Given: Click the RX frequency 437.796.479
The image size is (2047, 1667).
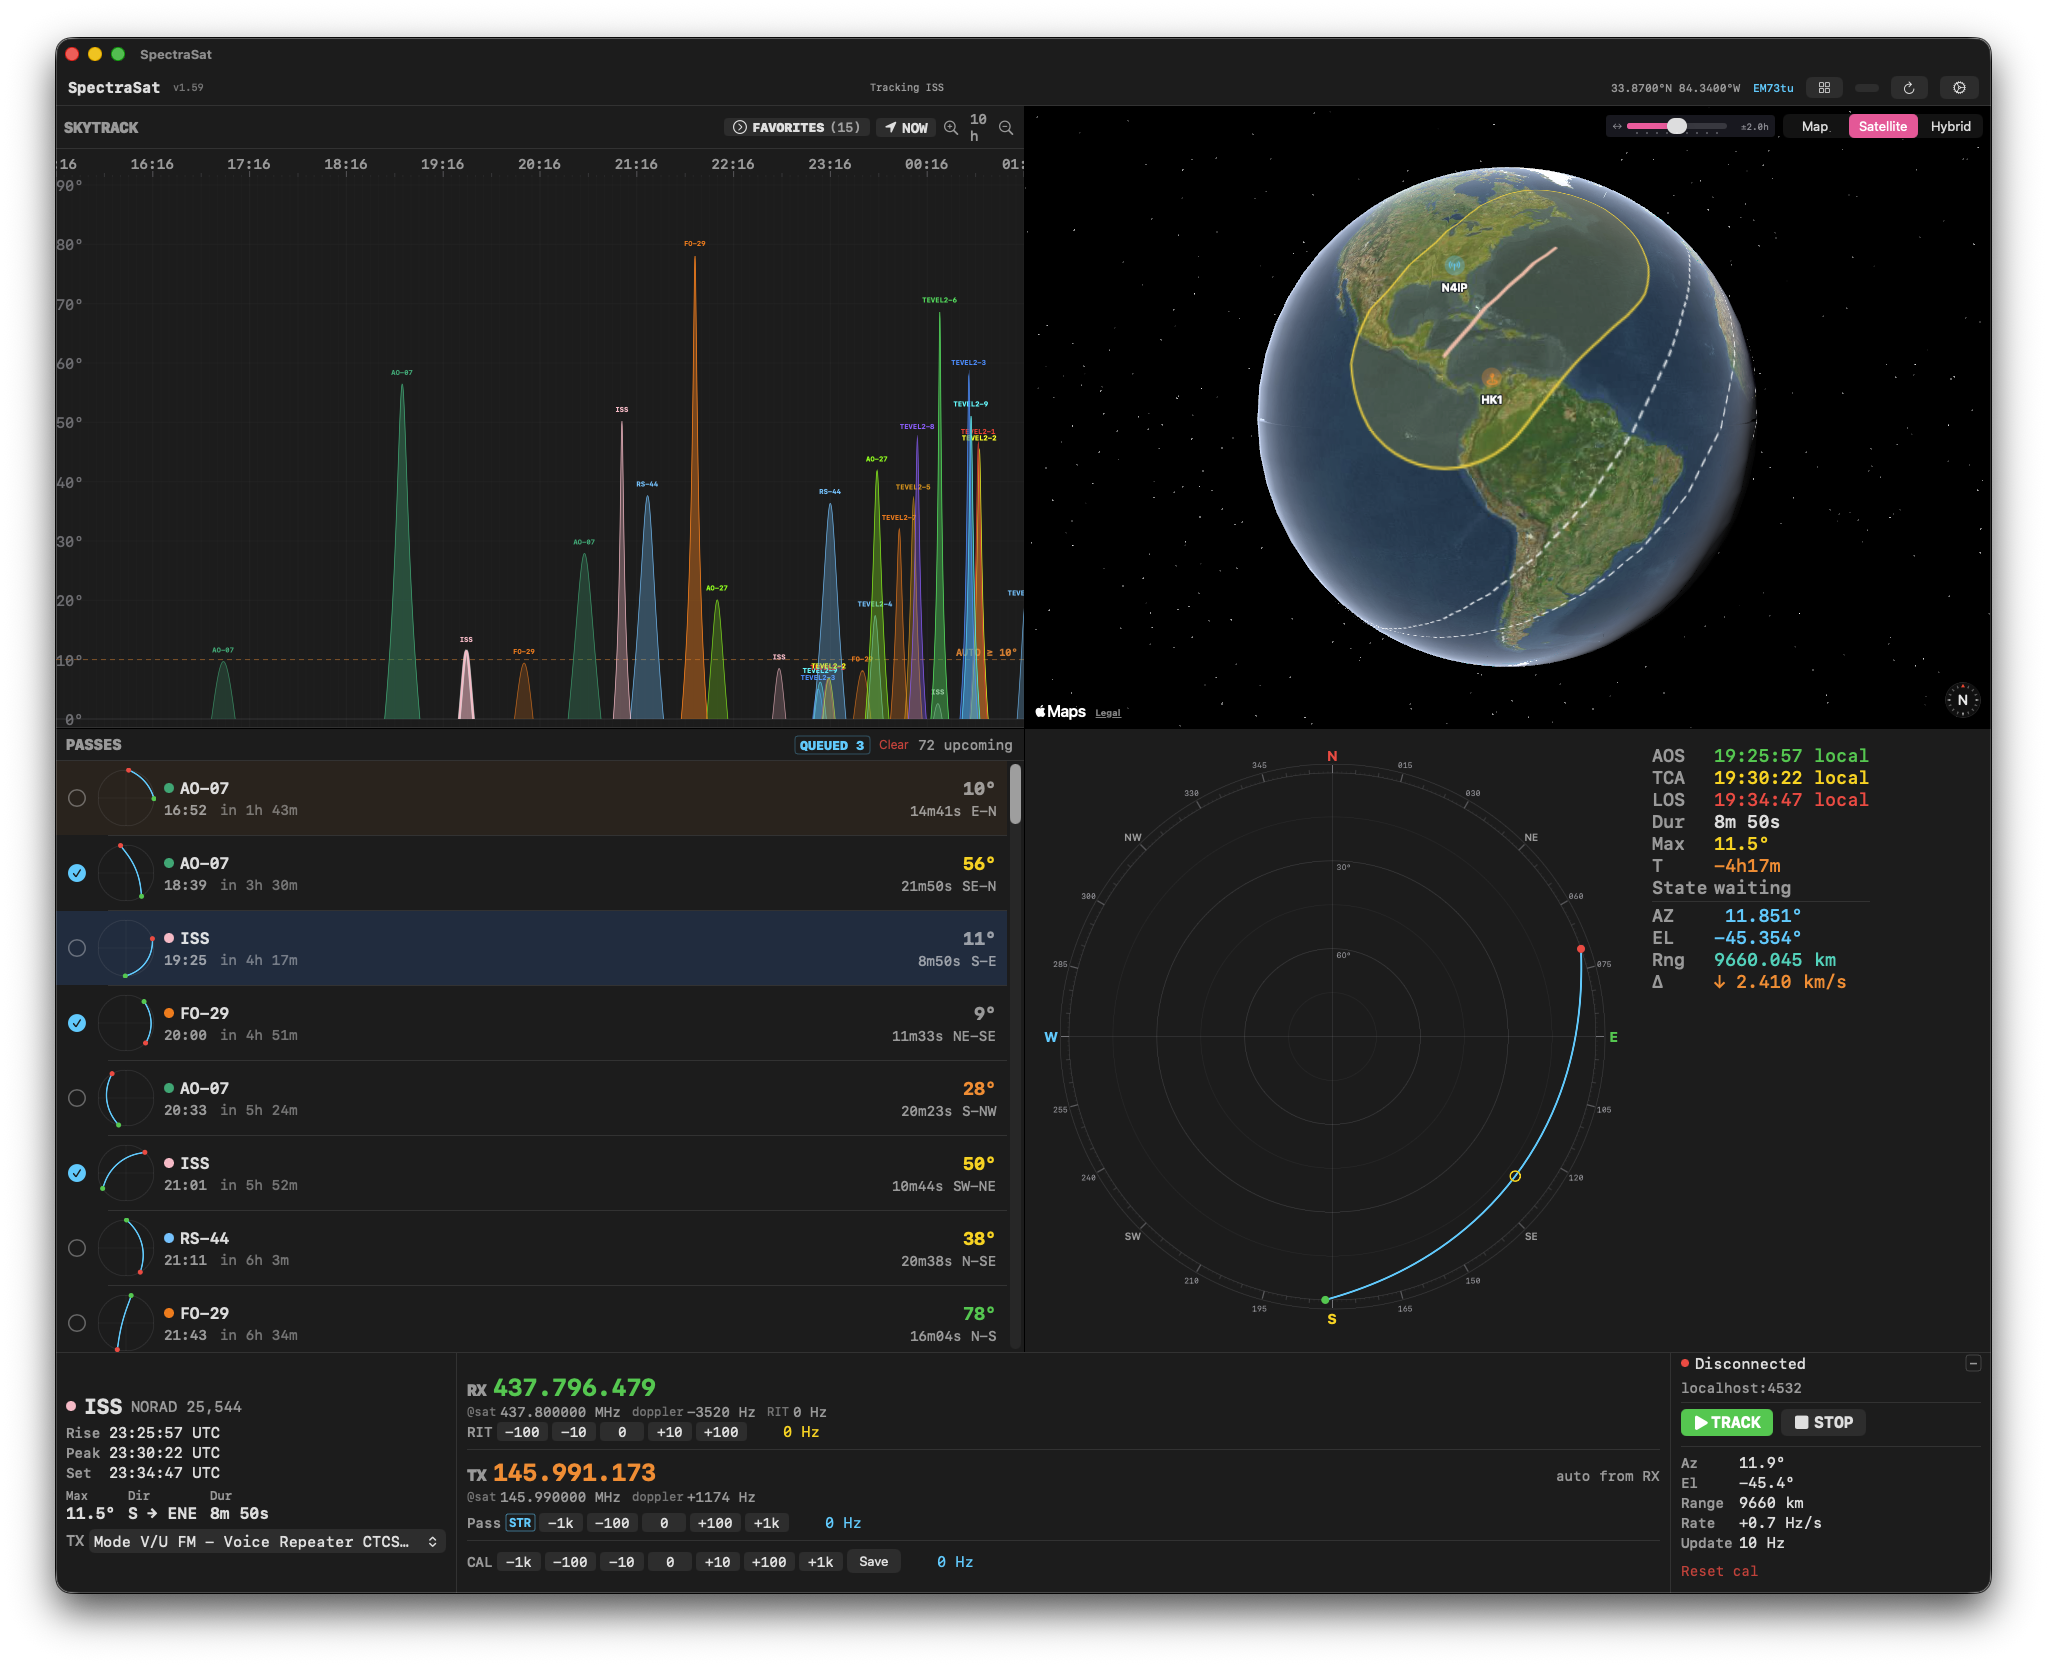Looking at the screenshot, I should pos(574,1388).
